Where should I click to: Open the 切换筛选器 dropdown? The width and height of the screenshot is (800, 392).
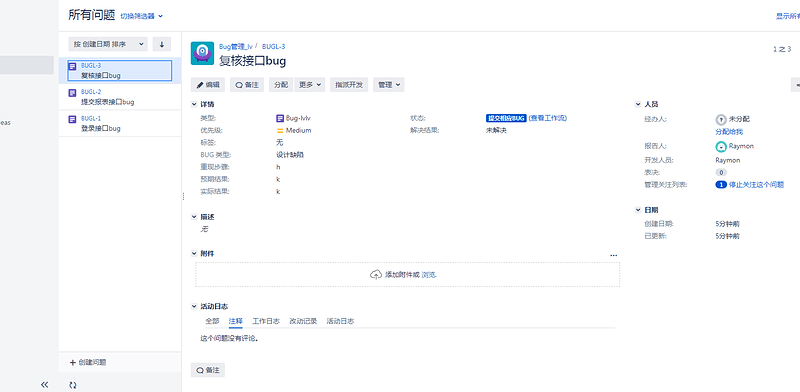141,16
